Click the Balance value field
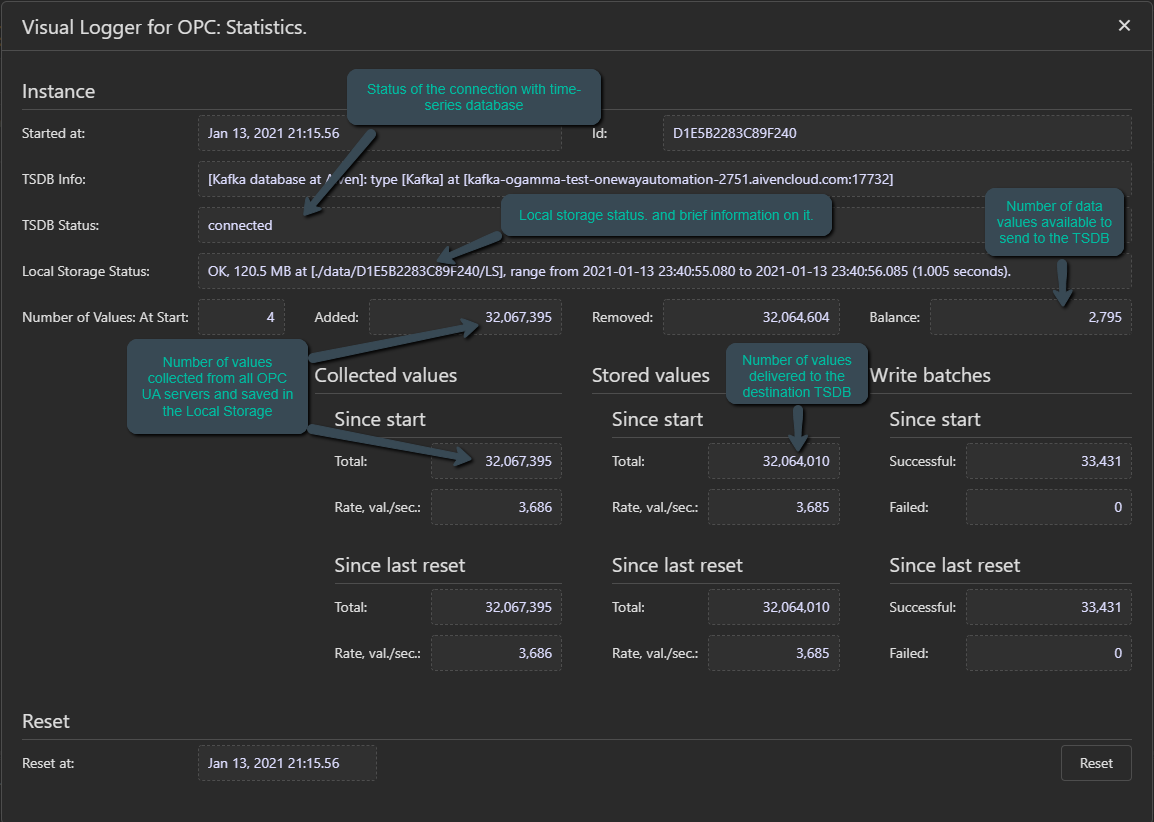1154x822 pixels. 1030,317
